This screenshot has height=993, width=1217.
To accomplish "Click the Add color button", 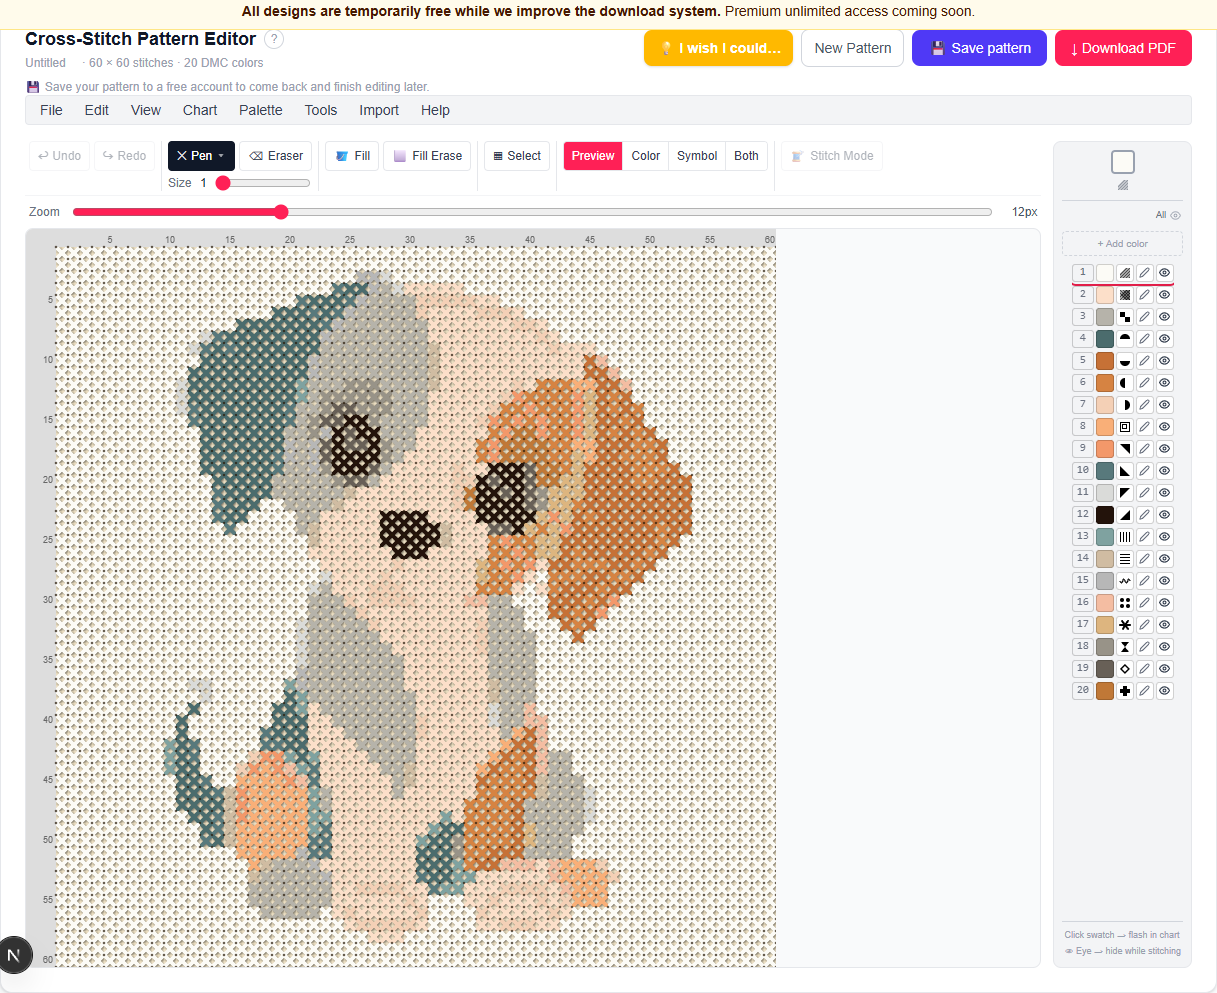I will click(1122, 244).
